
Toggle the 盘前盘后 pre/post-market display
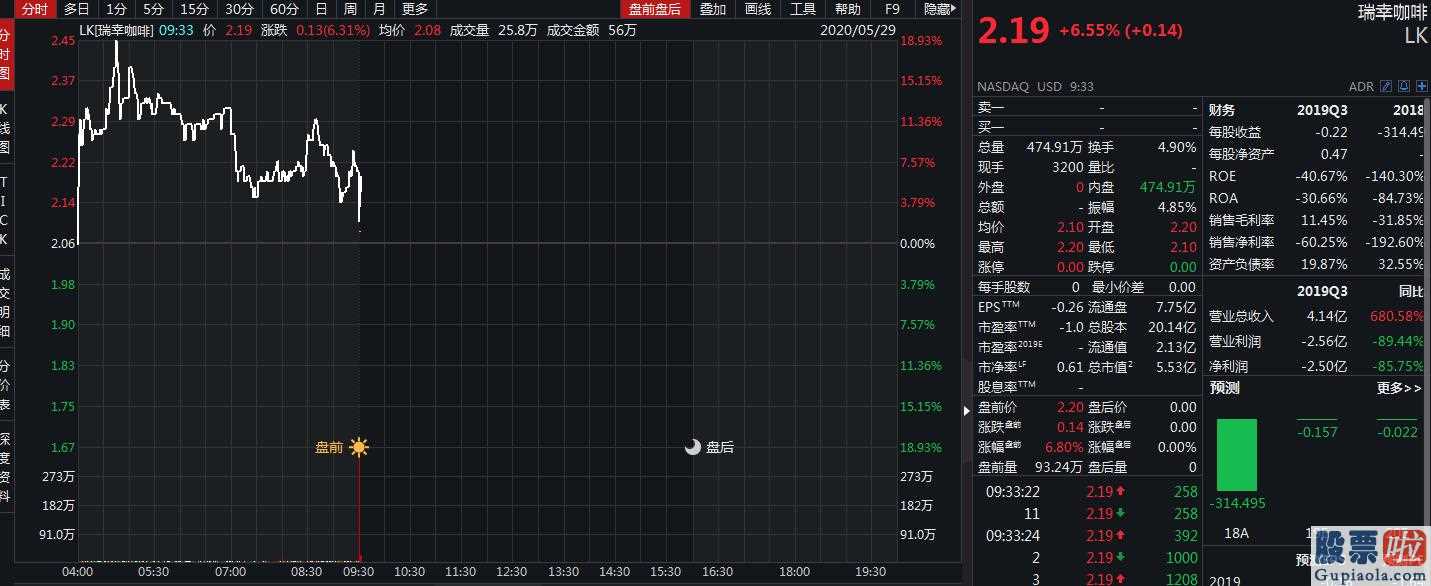point(655,9)
